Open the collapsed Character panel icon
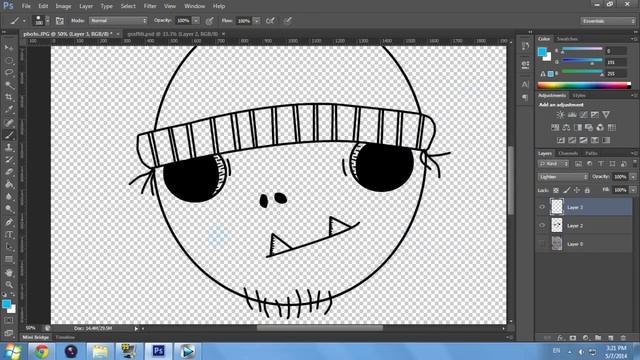The image size is (640, 360). coord(525,84)
